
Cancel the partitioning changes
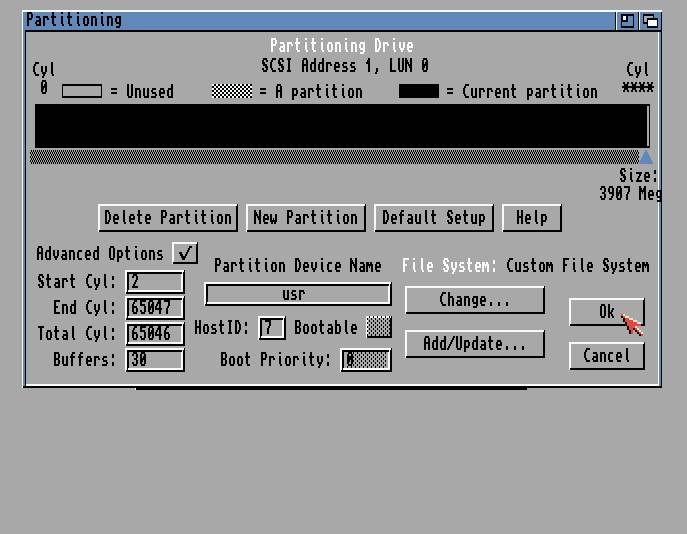pyautogui.click(x=606, y=356)
